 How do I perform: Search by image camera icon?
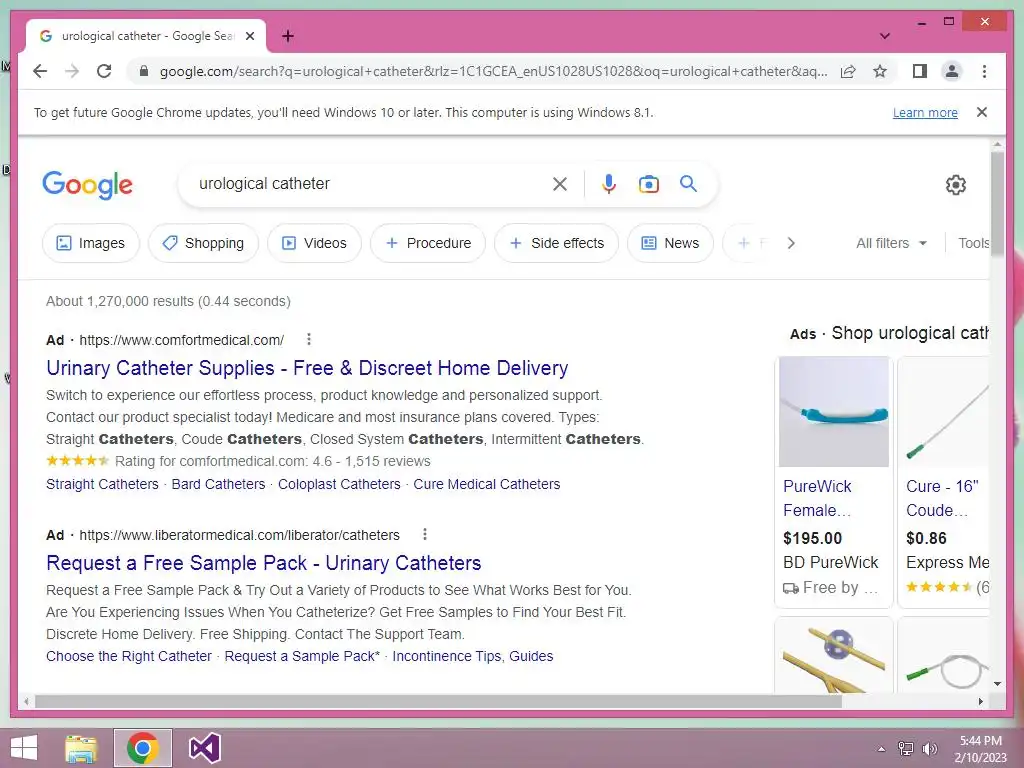coord(648,184)
